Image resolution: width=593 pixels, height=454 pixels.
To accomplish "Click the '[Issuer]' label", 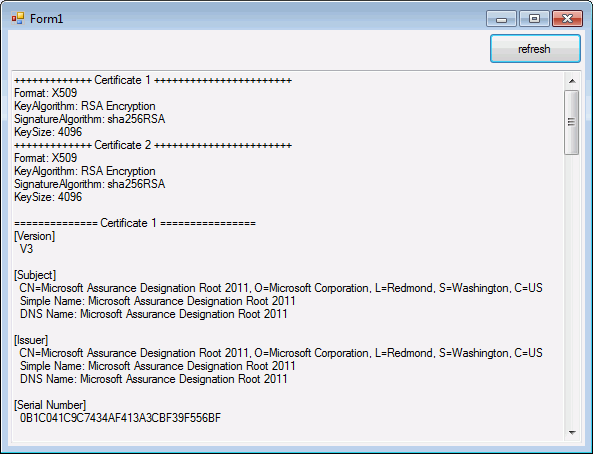I will tap(31, 340).
